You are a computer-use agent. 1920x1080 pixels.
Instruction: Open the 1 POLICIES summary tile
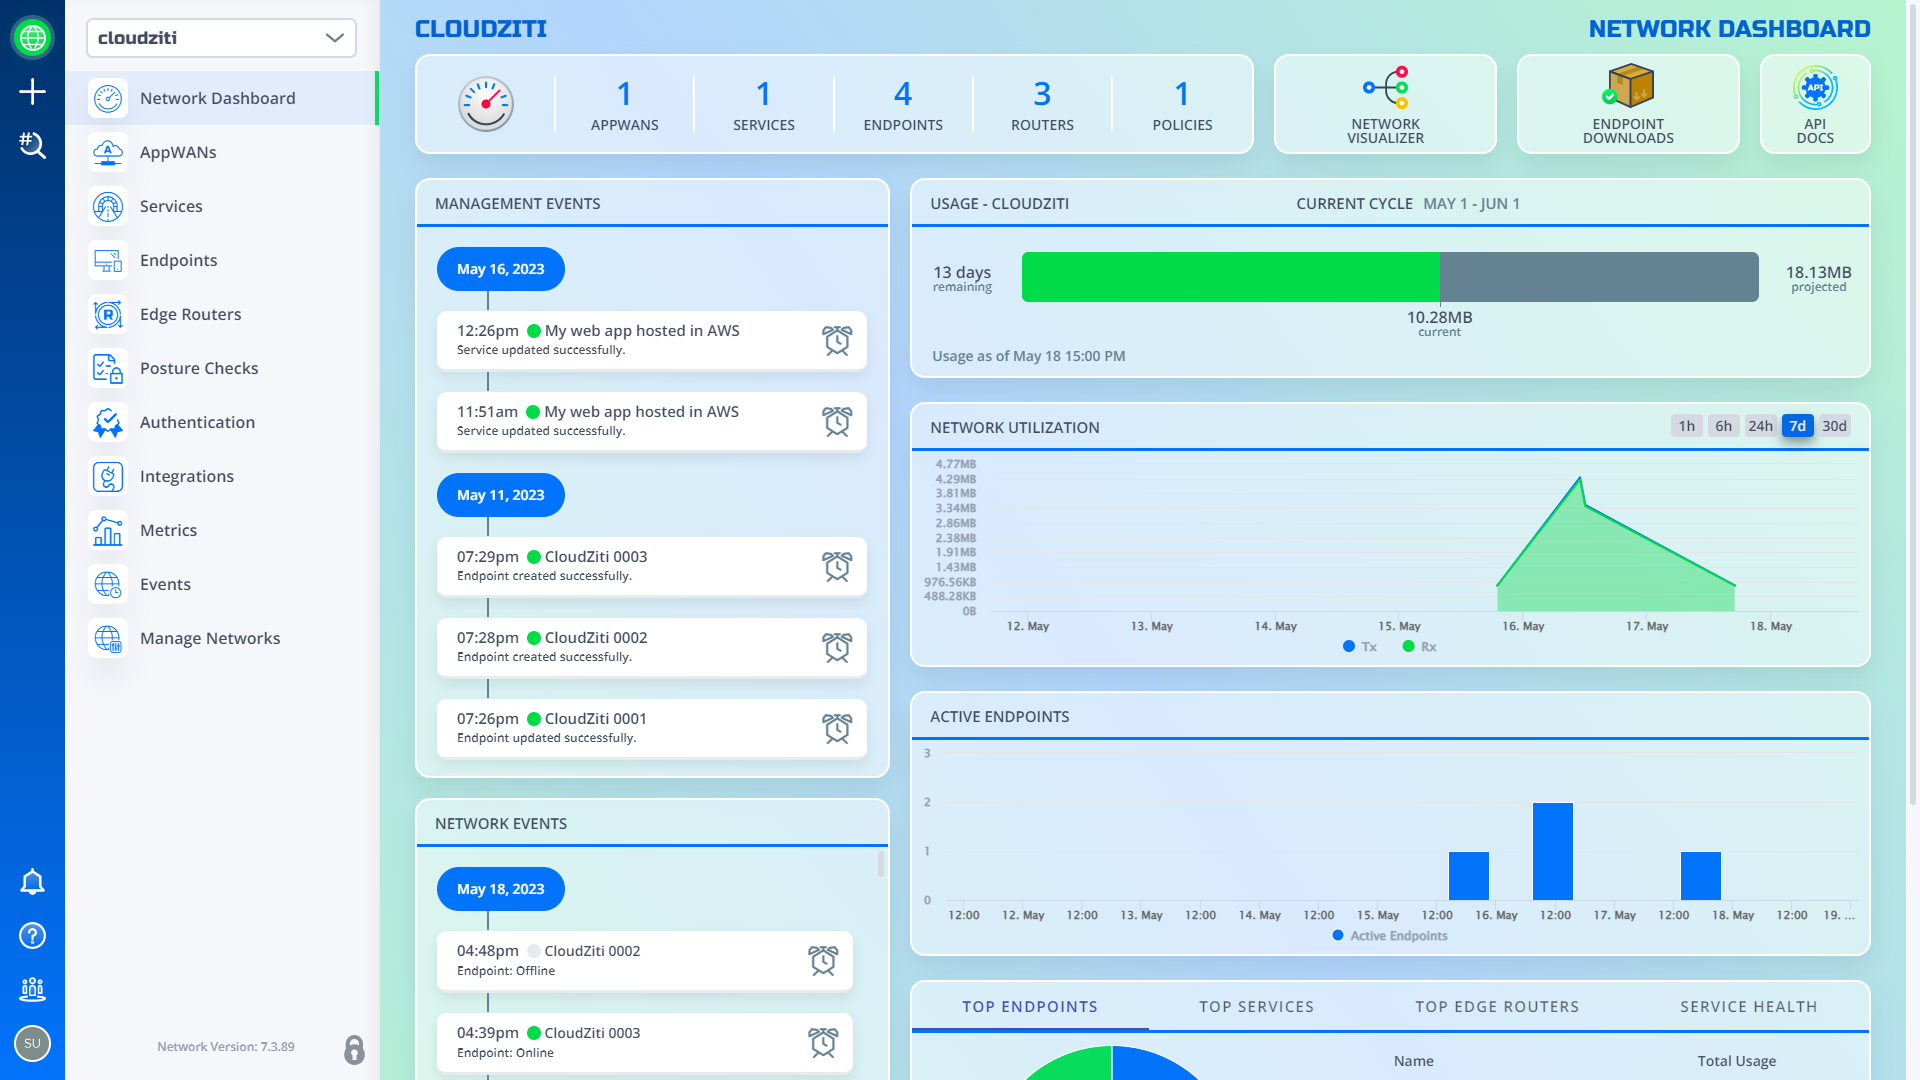1182,104
